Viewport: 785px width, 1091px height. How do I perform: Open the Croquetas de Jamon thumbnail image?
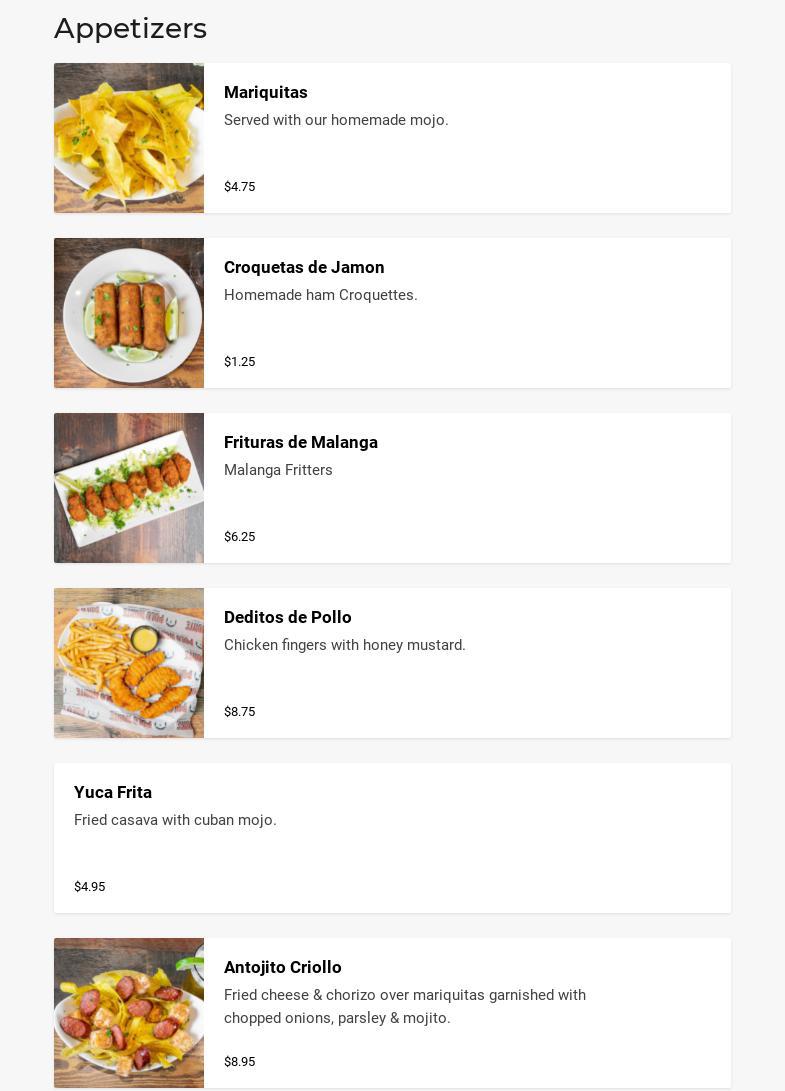[x=129, y=313]
